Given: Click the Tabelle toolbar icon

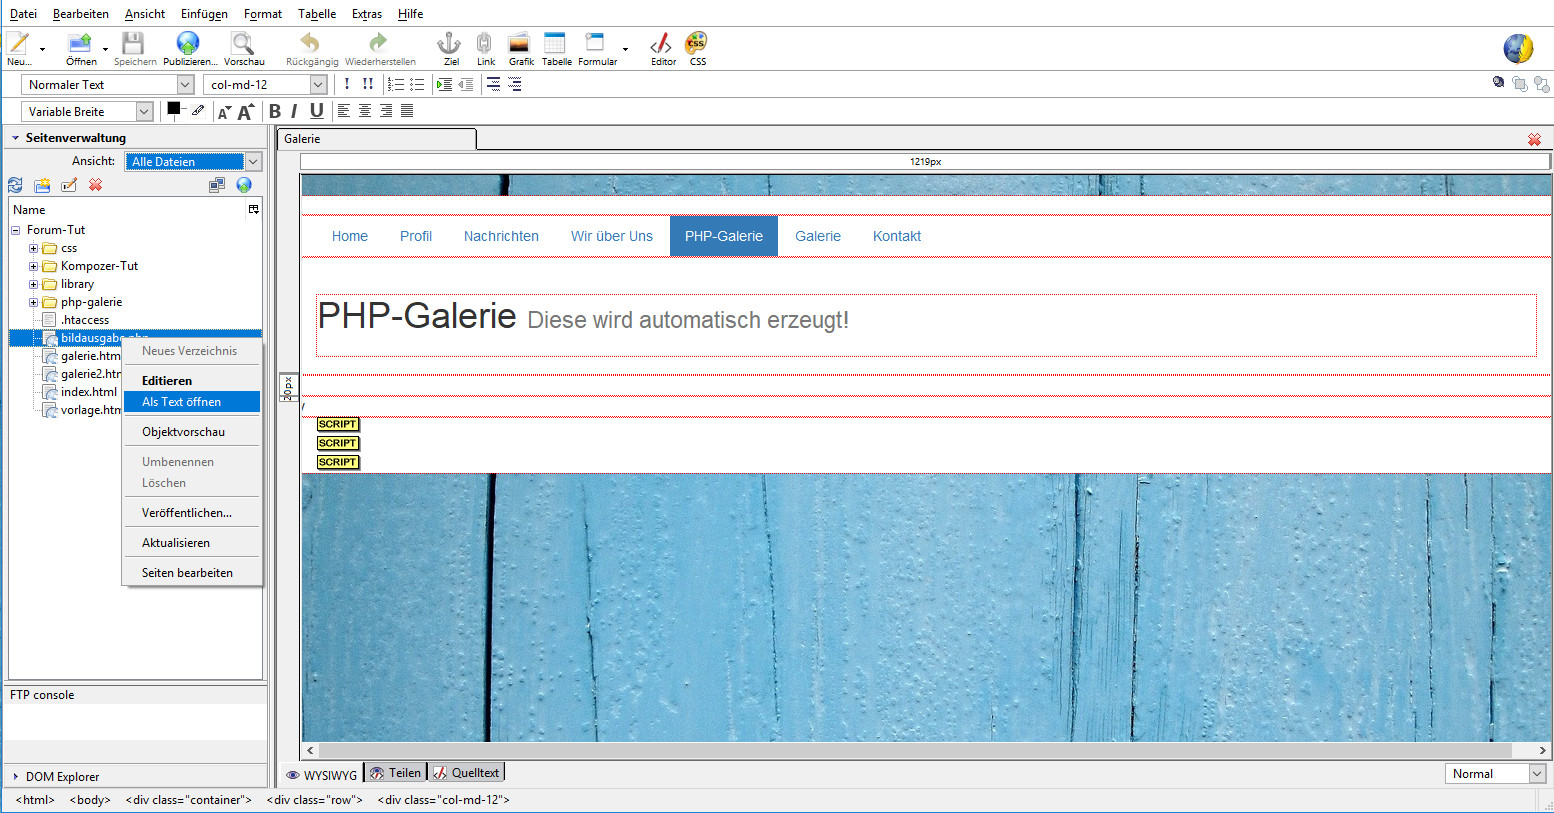Looking at the screenshot, I should pyautogui.click(x=555, y=43).
